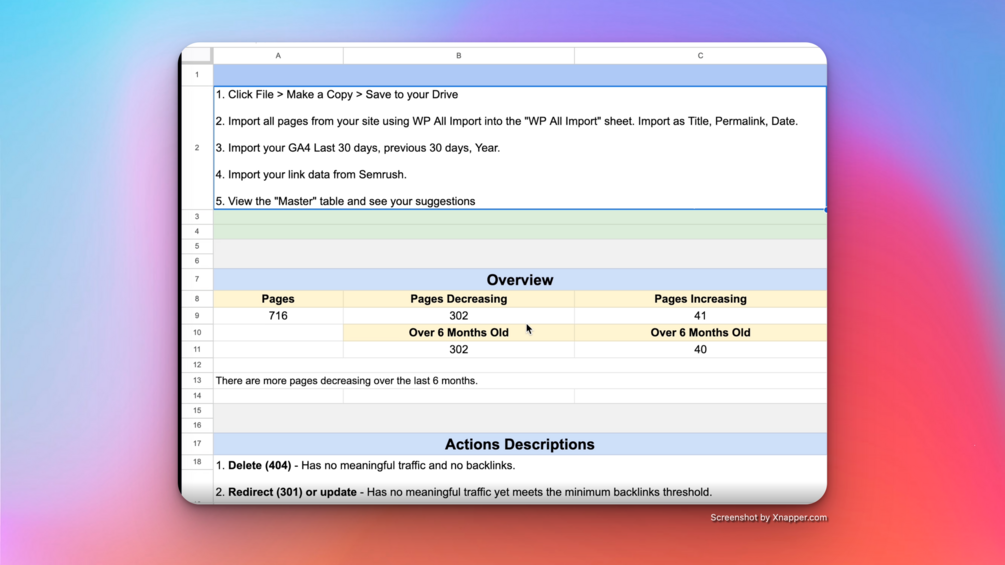Viewport: 1005px width, 565px height.
Task: Click the 'Pages Increasing' header cell
Action: [700, 299]
